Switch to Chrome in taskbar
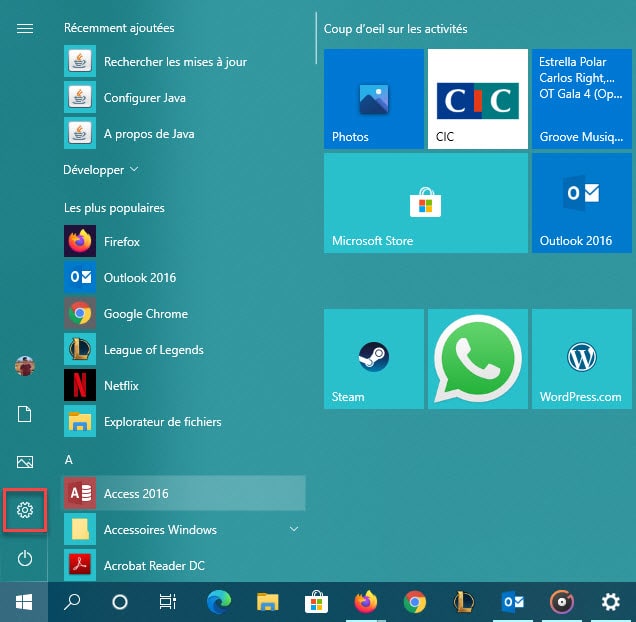This screenshot has height=622, width=636. click(415, 602)
